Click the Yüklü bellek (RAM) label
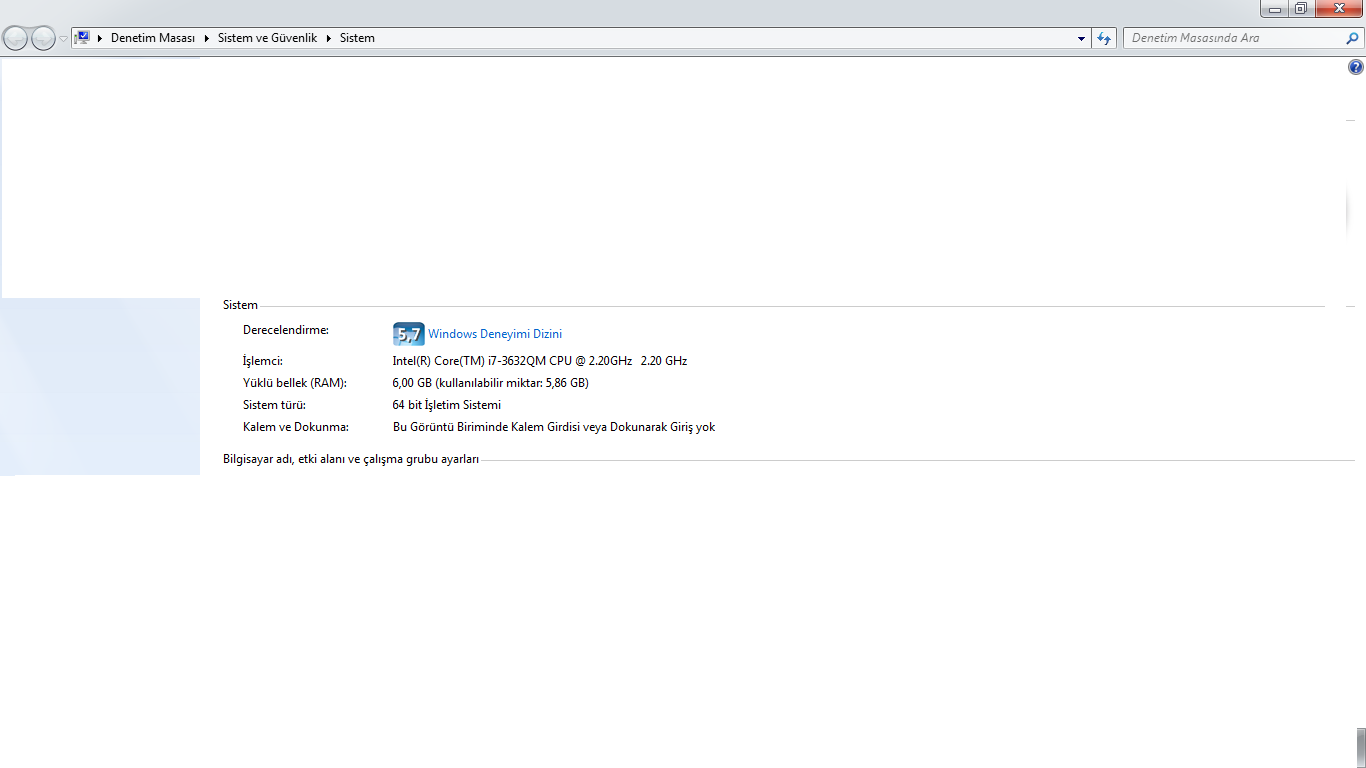The width and height of the screenshot is (1366, 768). (295, 383)
